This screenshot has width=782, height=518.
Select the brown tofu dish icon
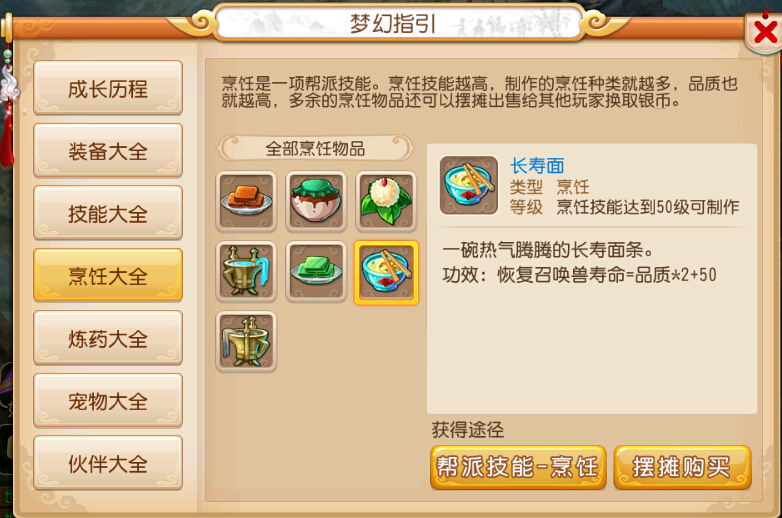pyautogui.click(x=246, y=201)
